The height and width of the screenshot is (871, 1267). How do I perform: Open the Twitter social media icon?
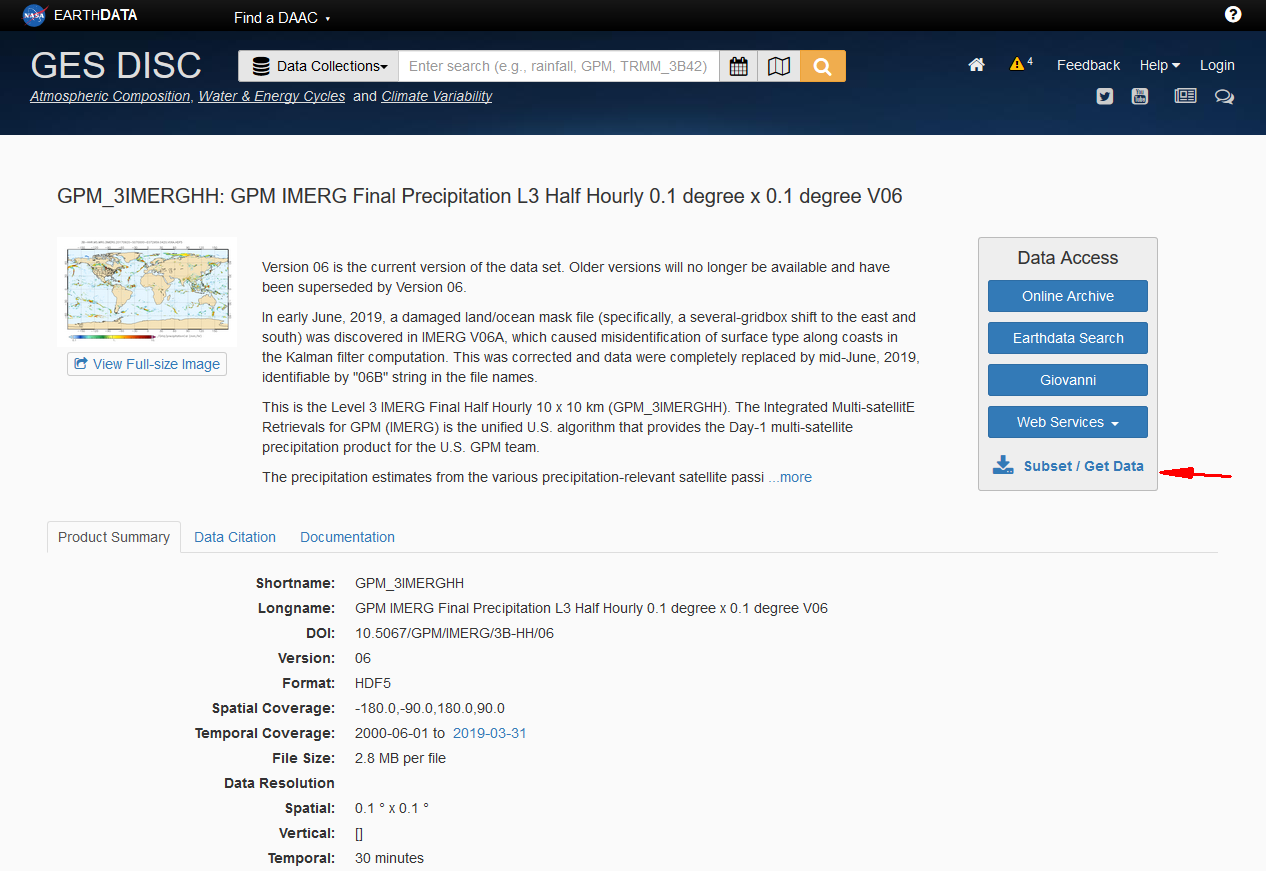[x=1104, y=96]
